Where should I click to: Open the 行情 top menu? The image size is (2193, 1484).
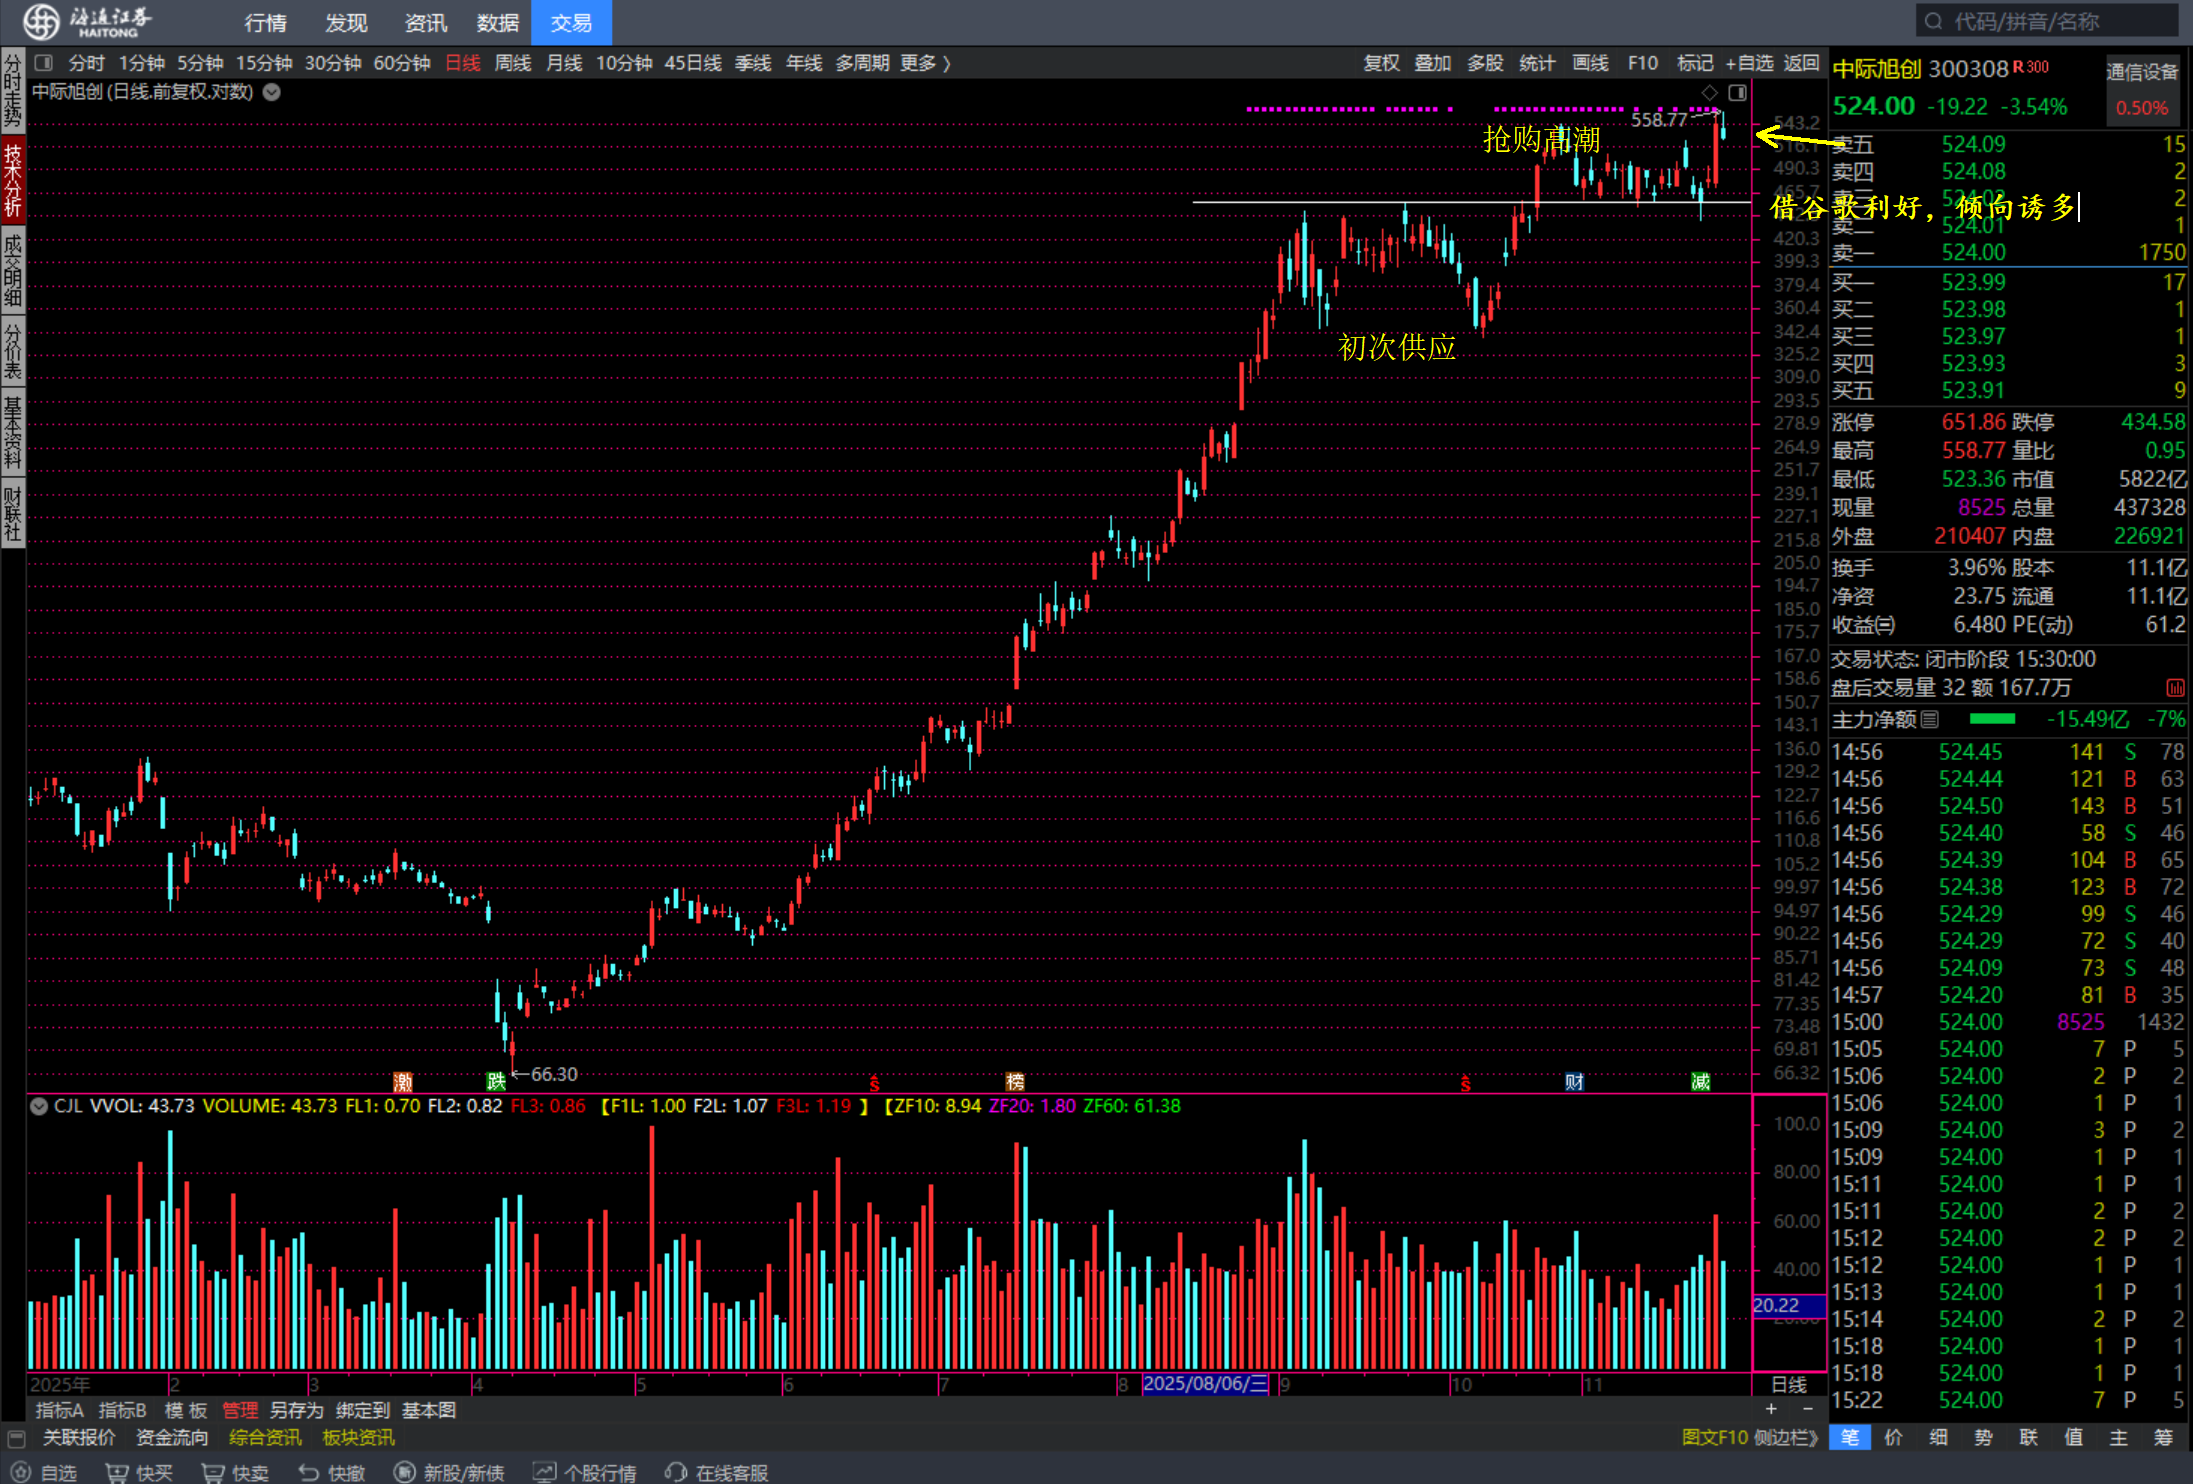point(265,22)
